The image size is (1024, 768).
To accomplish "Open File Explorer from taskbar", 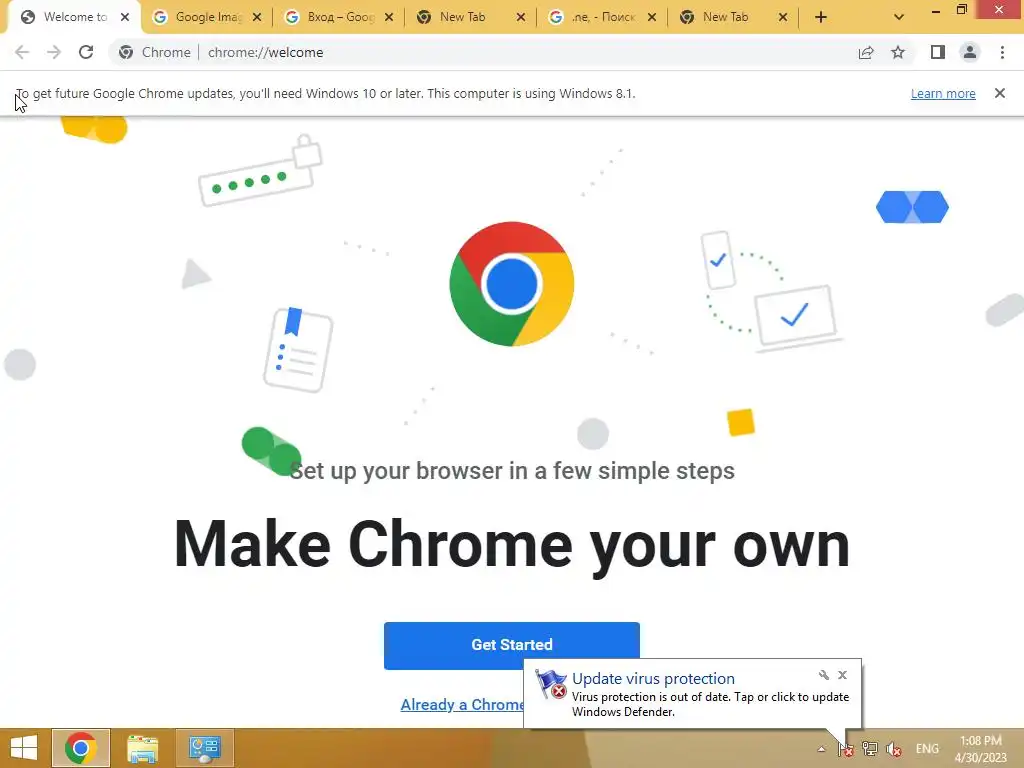I will coord(142,748).
